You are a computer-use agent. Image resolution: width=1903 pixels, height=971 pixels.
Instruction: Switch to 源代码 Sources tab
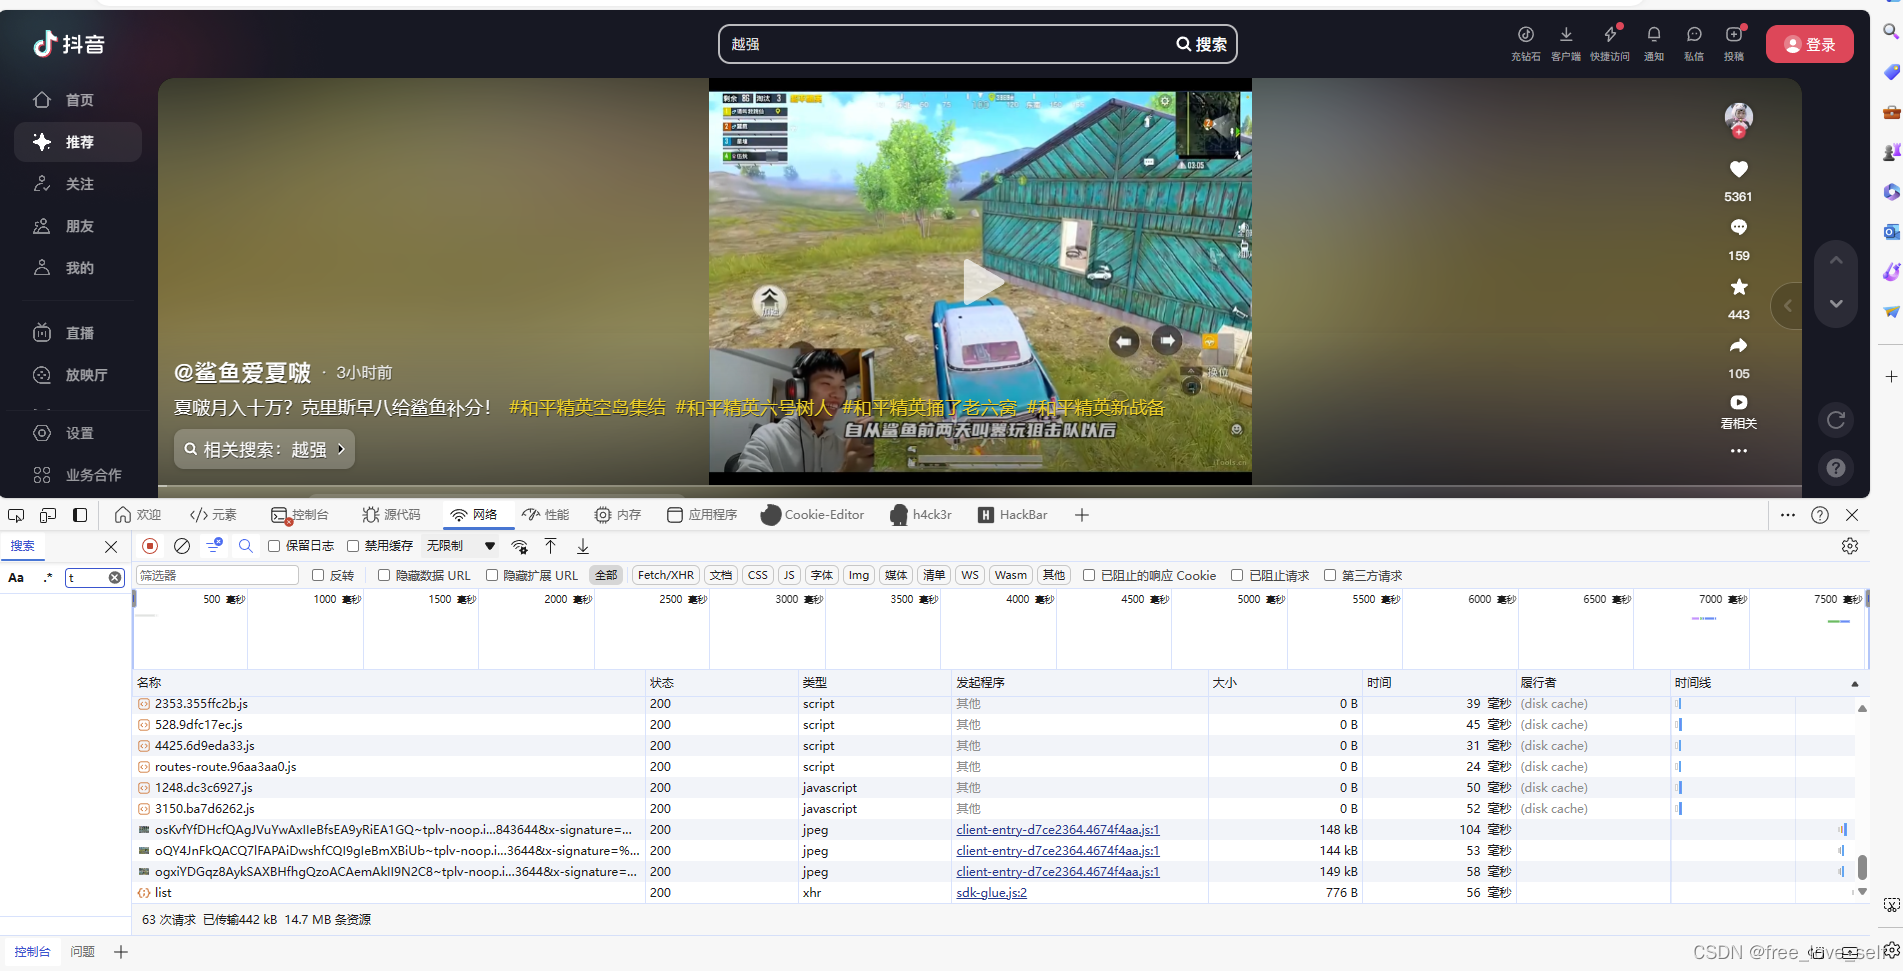[x=392, y=515]
